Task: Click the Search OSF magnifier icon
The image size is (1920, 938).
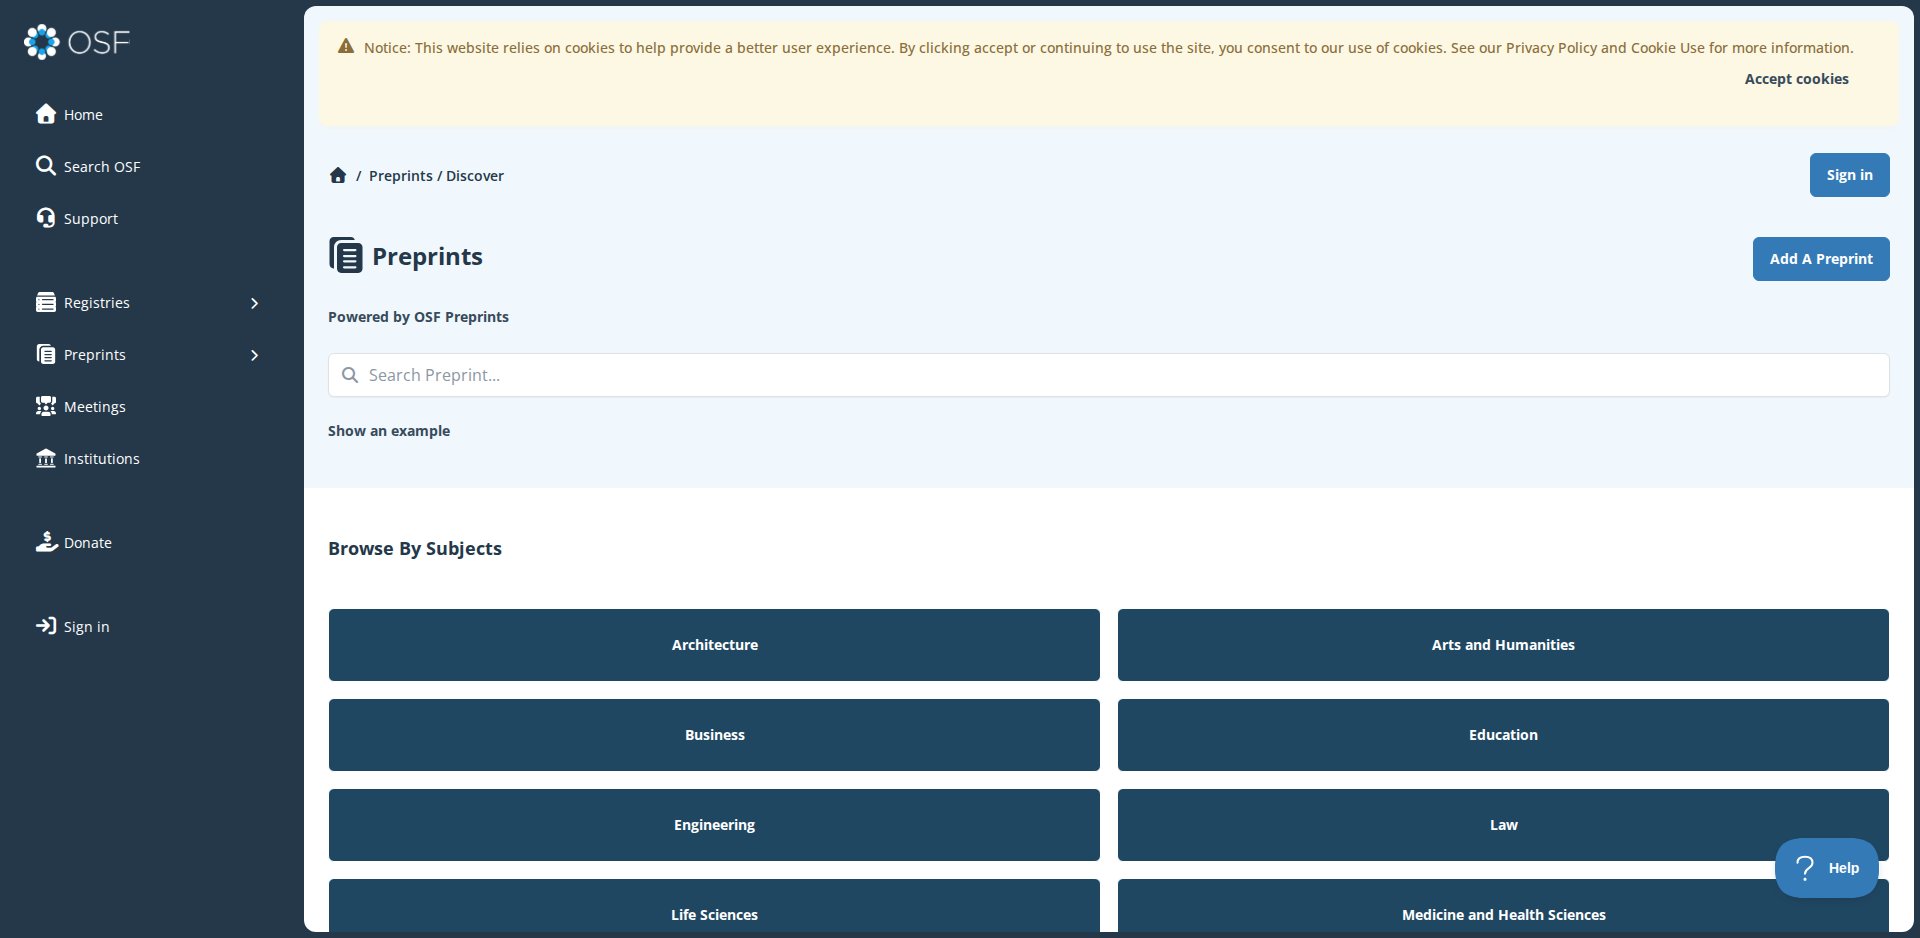Action: [46, 166]
